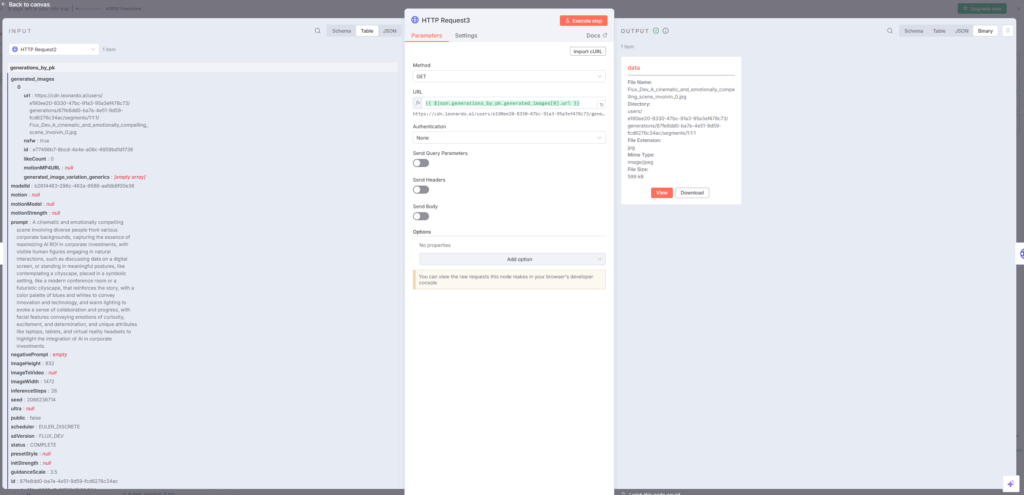Switch to the Settings tab
This screenshot has width=1024, height=495.
[x=466, y=35]
